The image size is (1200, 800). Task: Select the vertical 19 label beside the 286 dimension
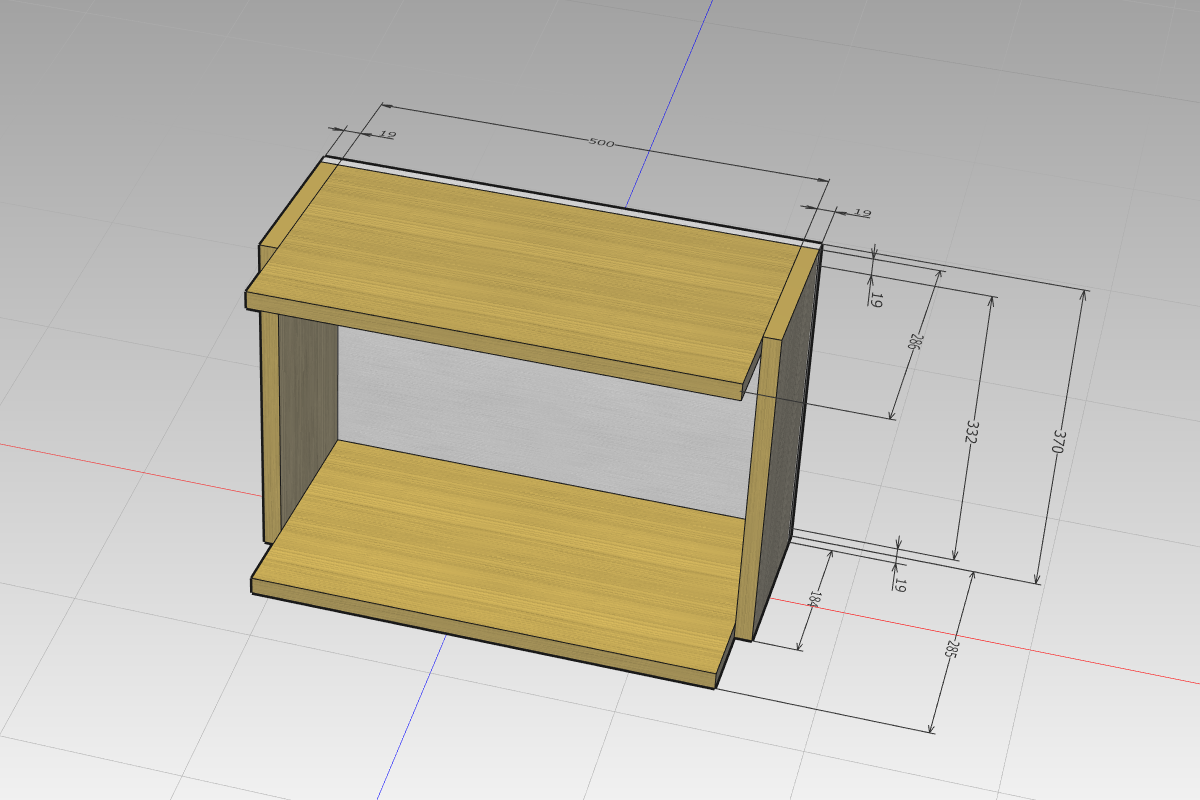(x=875, y=298)
